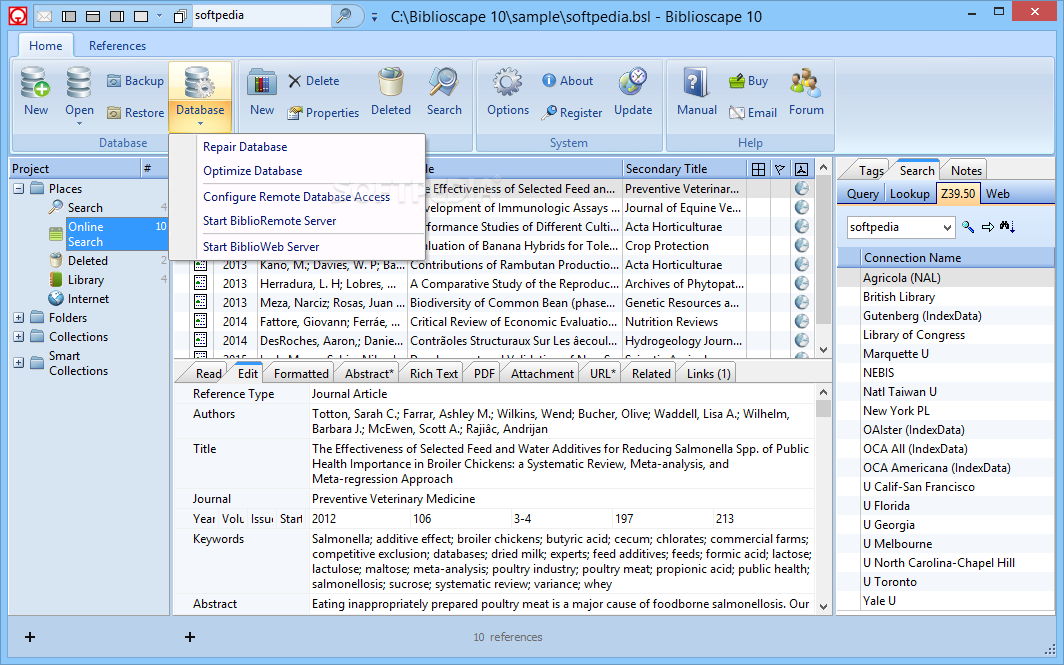This screenshot has width=1064, height=665.
Task: Open the Rich Text tab
Action: (434, 373)
